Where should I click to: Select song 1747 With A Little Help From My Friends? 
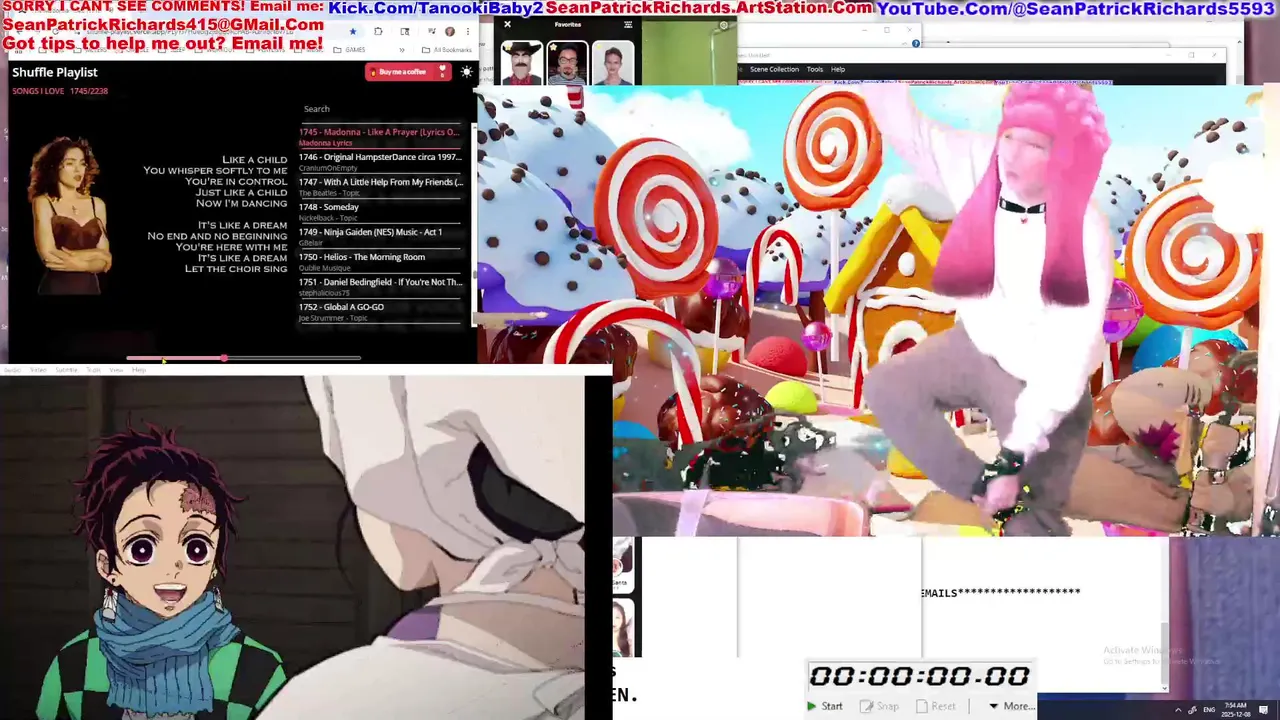point(380,186)
